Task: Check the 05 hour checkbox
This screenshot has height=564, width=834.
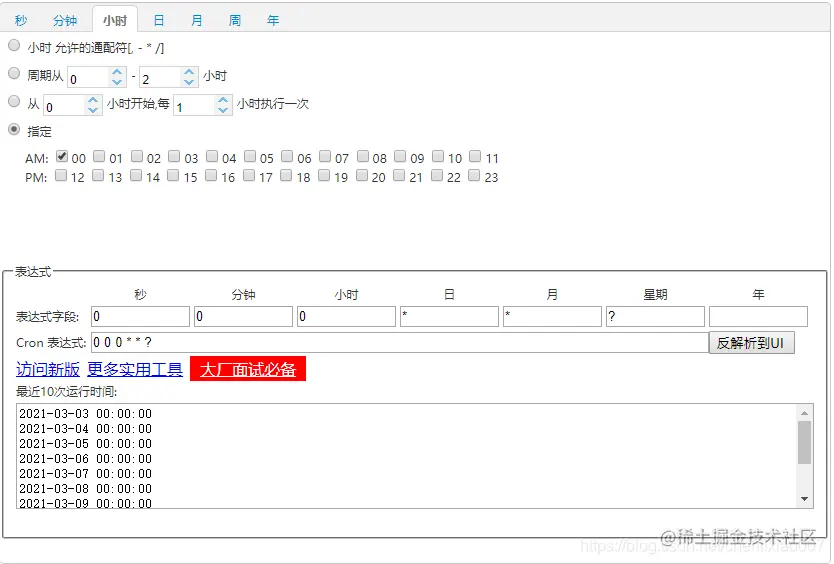Action: click(249, 156)
